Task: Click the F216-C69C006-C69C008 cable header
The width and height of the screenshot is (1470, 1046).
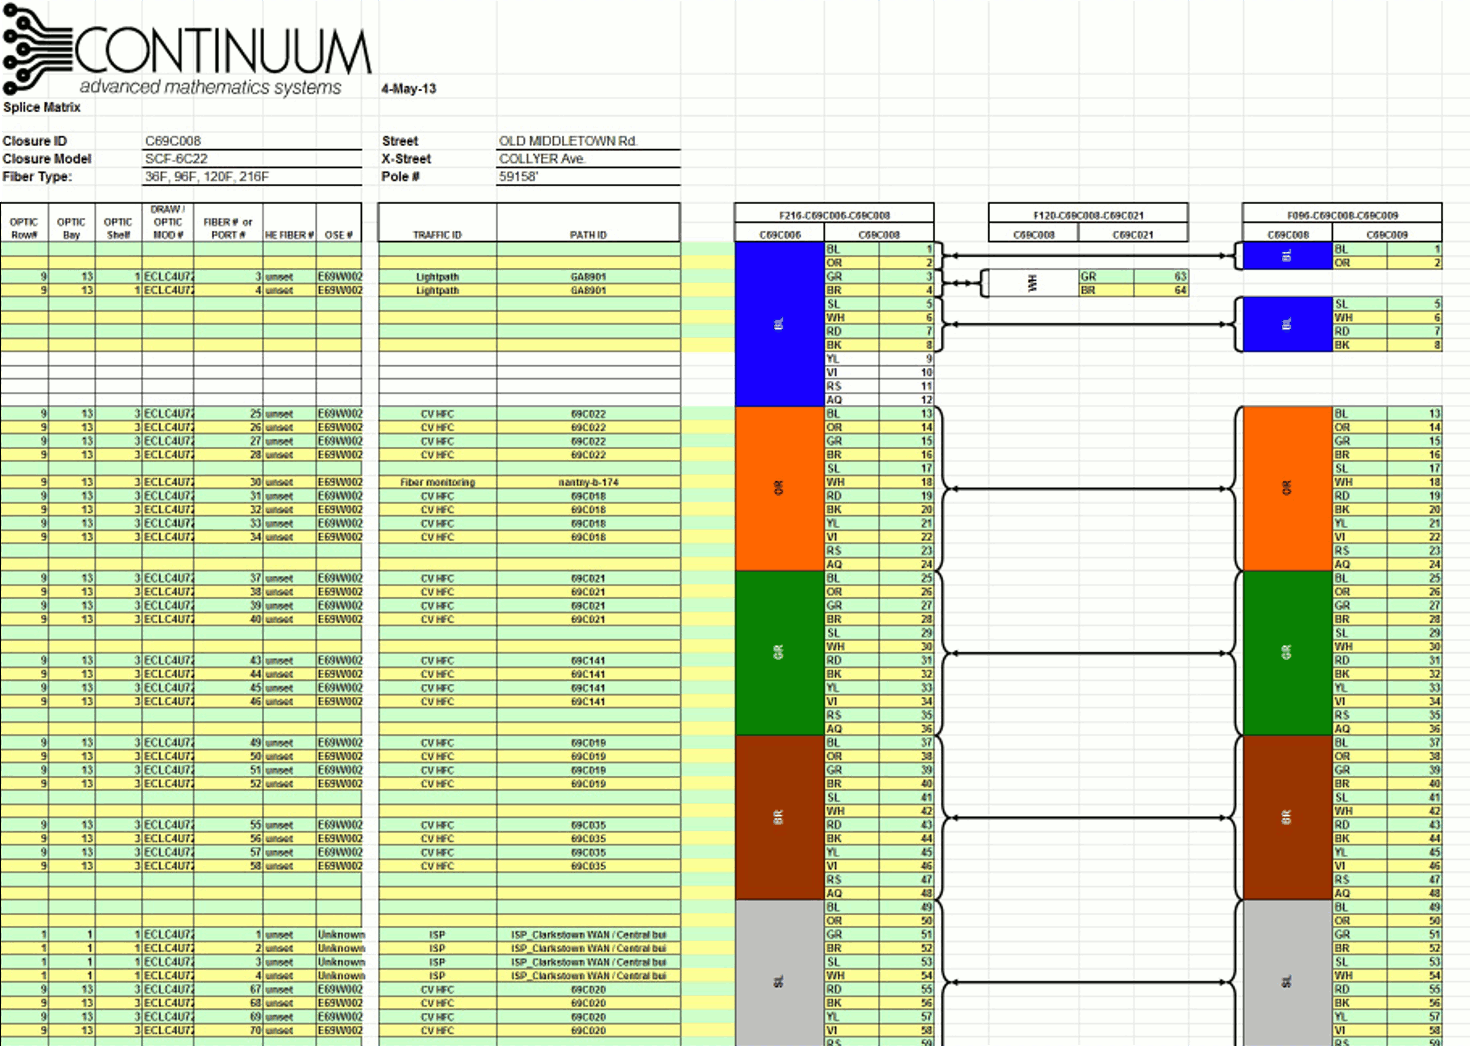Action: 833,212
